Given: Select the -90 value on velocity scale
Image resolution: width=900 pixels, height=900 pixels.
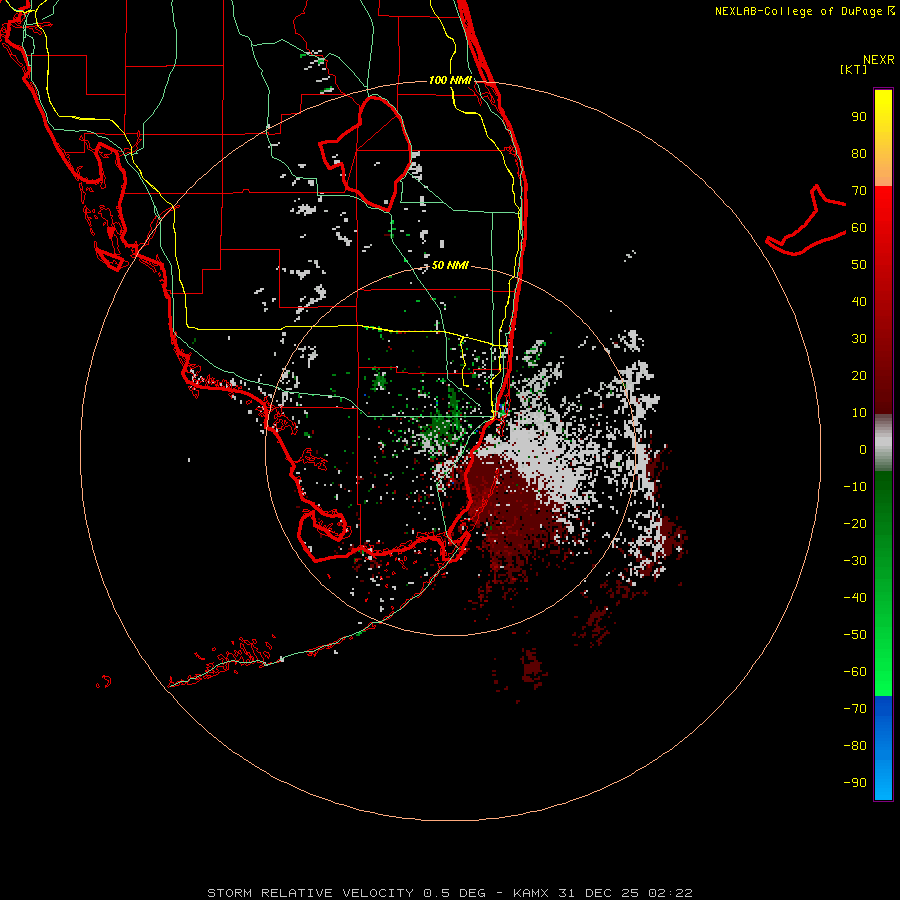Looking at the screenshot, I should tap(855, 783).
